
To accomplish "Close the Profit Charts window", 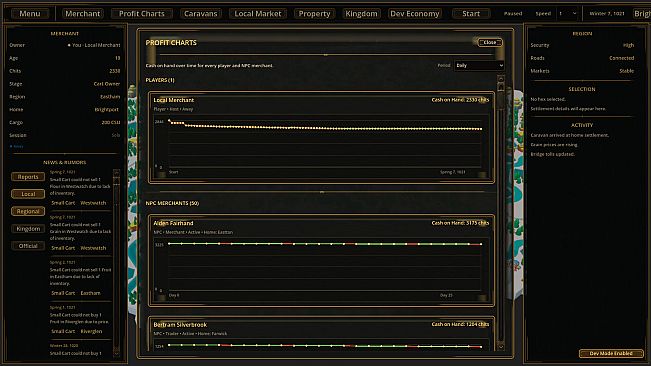I will (490, 42).
